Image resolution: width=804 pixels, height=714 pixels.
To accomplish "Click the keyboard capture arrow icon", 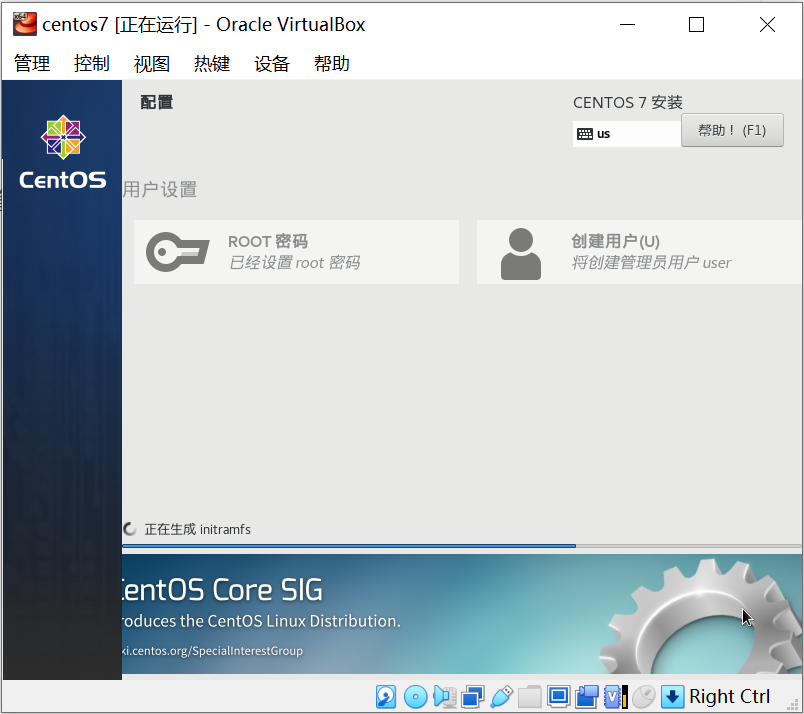I will [672, 697].
